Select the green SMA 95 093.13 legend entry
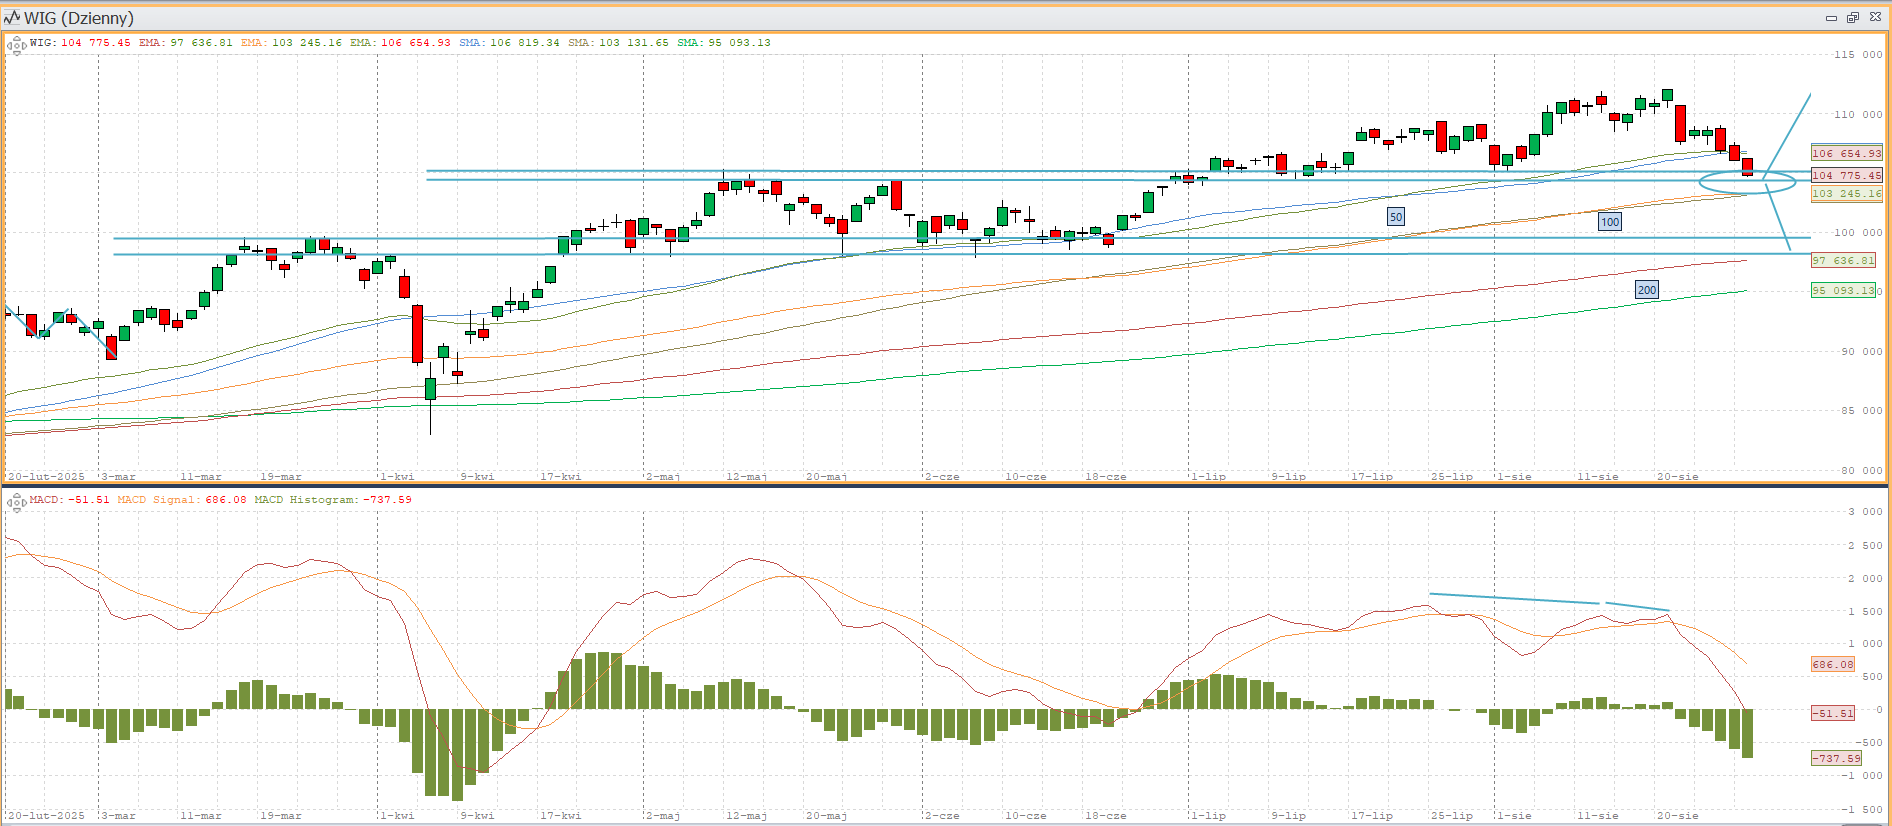This screenshot has width=1892, height=826. coord(724,43)
